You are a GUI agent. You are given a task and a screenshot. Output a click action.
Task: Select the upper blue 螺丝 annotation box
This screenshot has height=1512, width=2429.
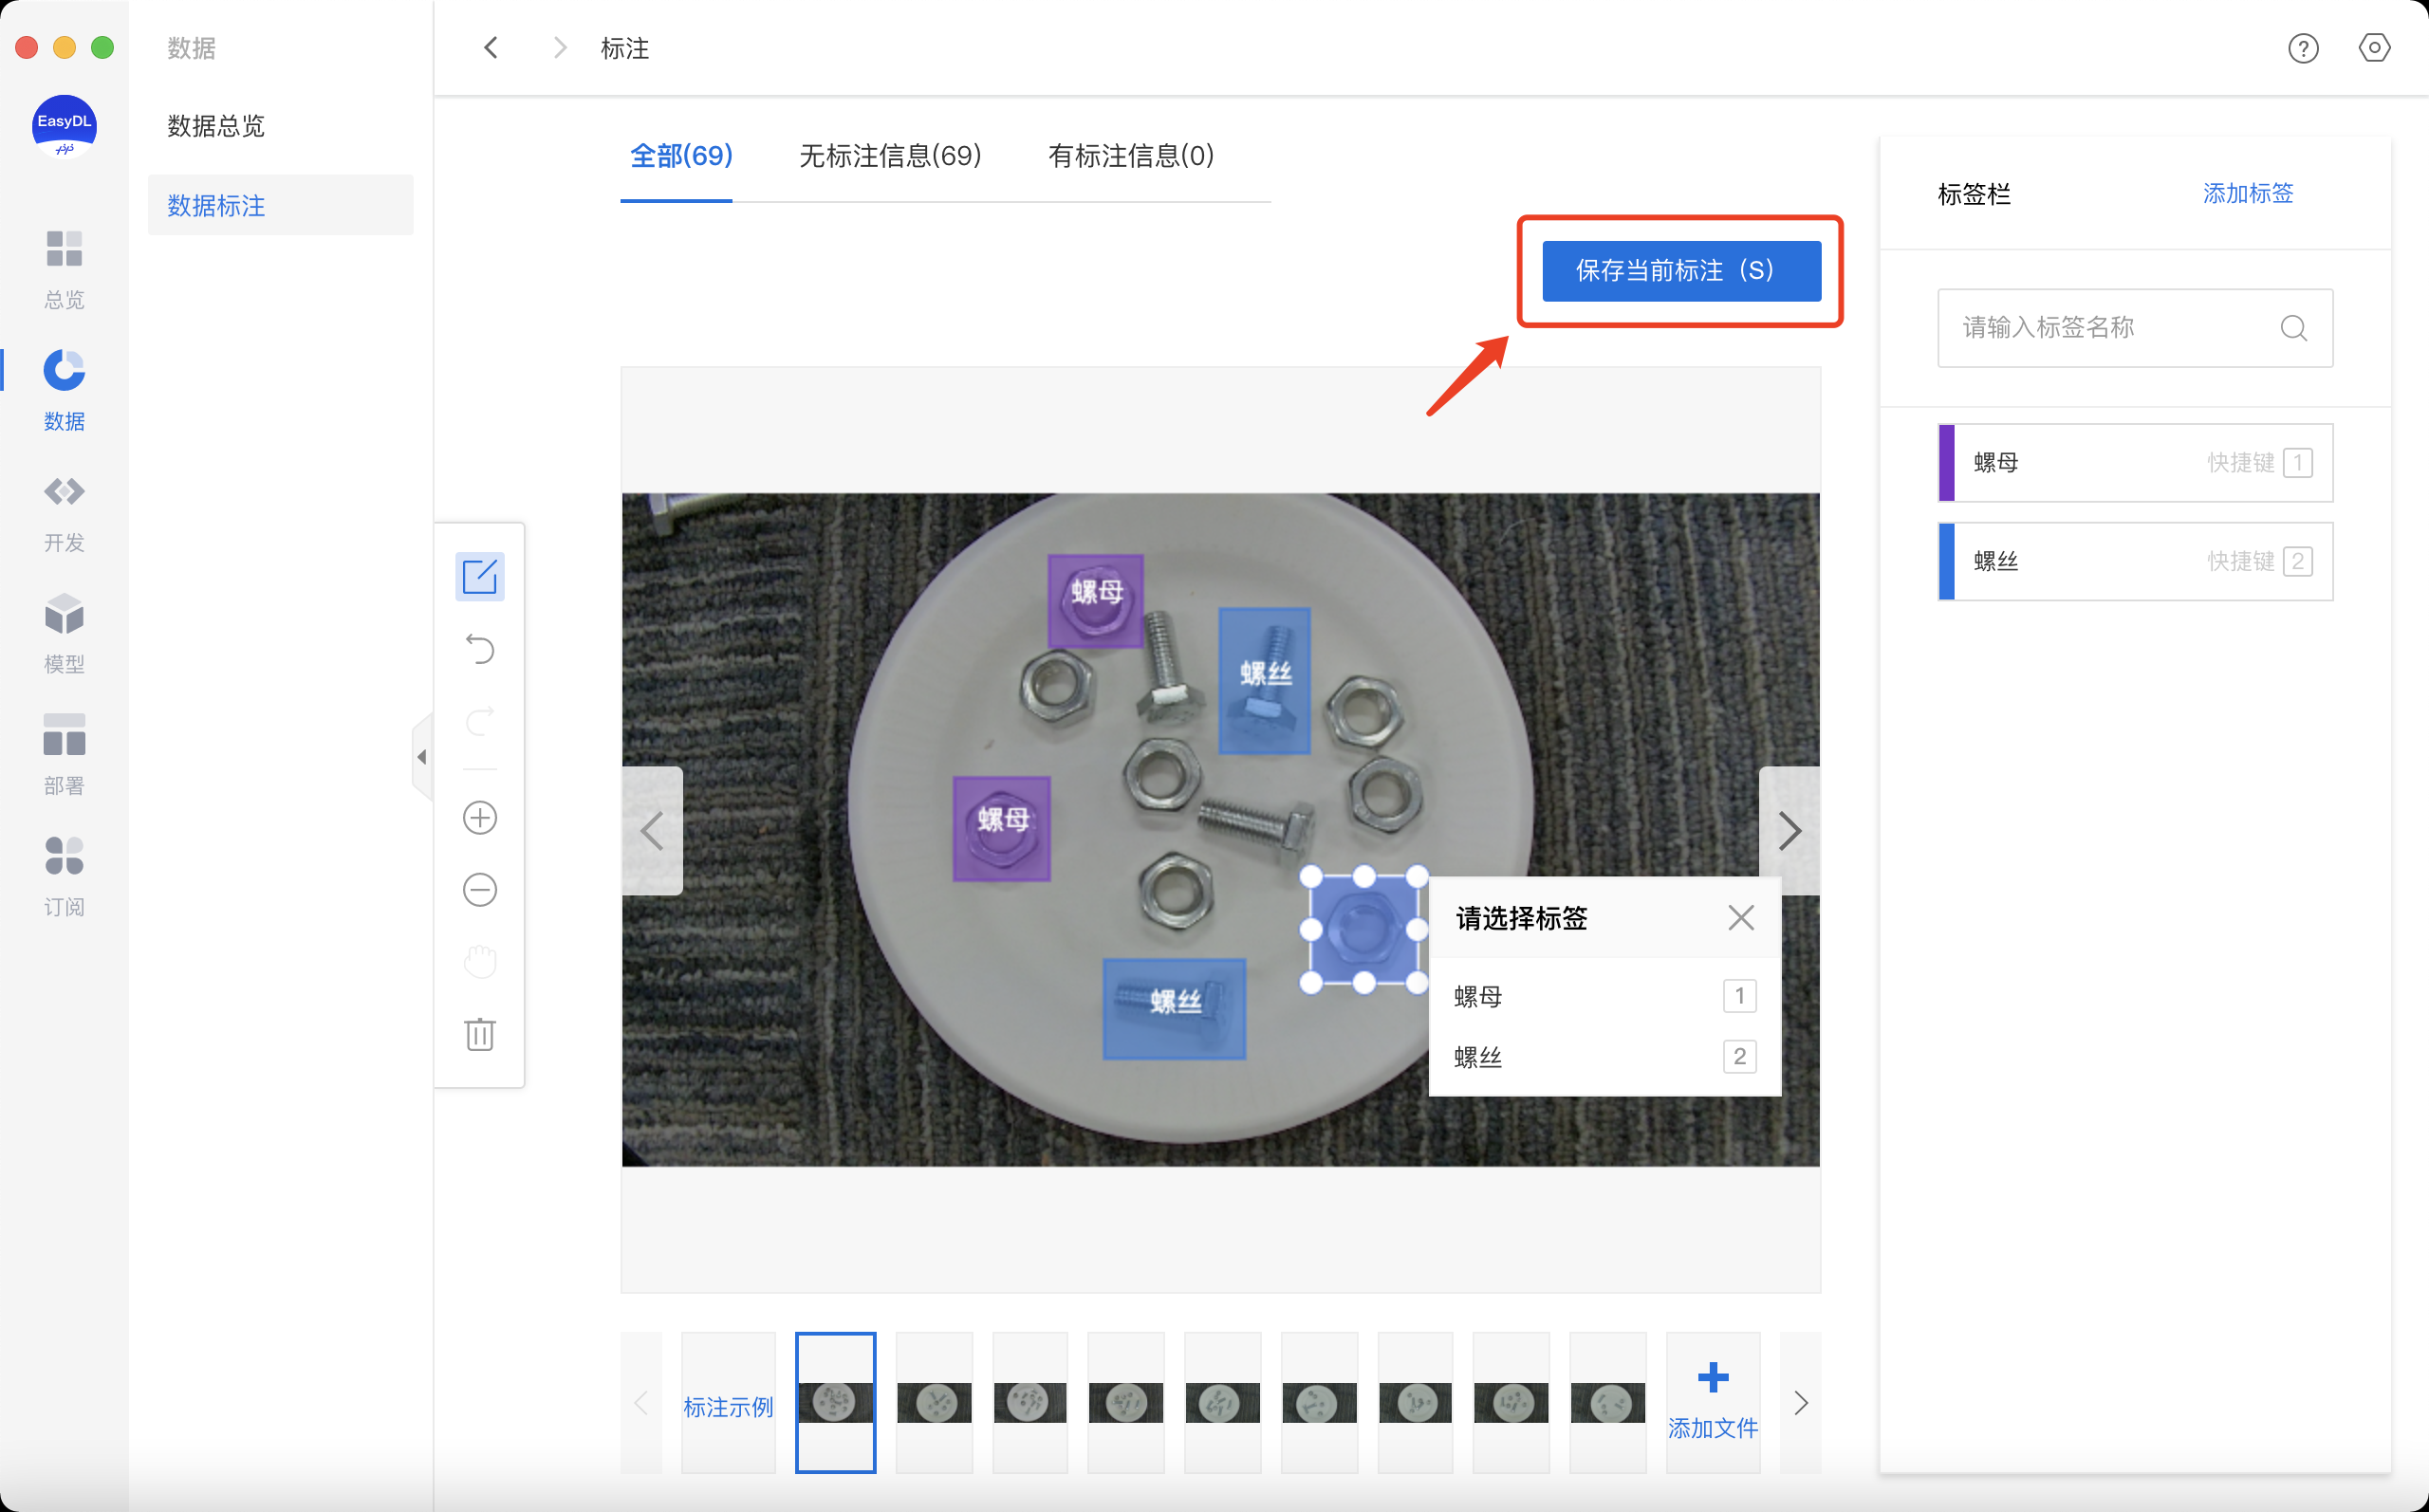1264,681
